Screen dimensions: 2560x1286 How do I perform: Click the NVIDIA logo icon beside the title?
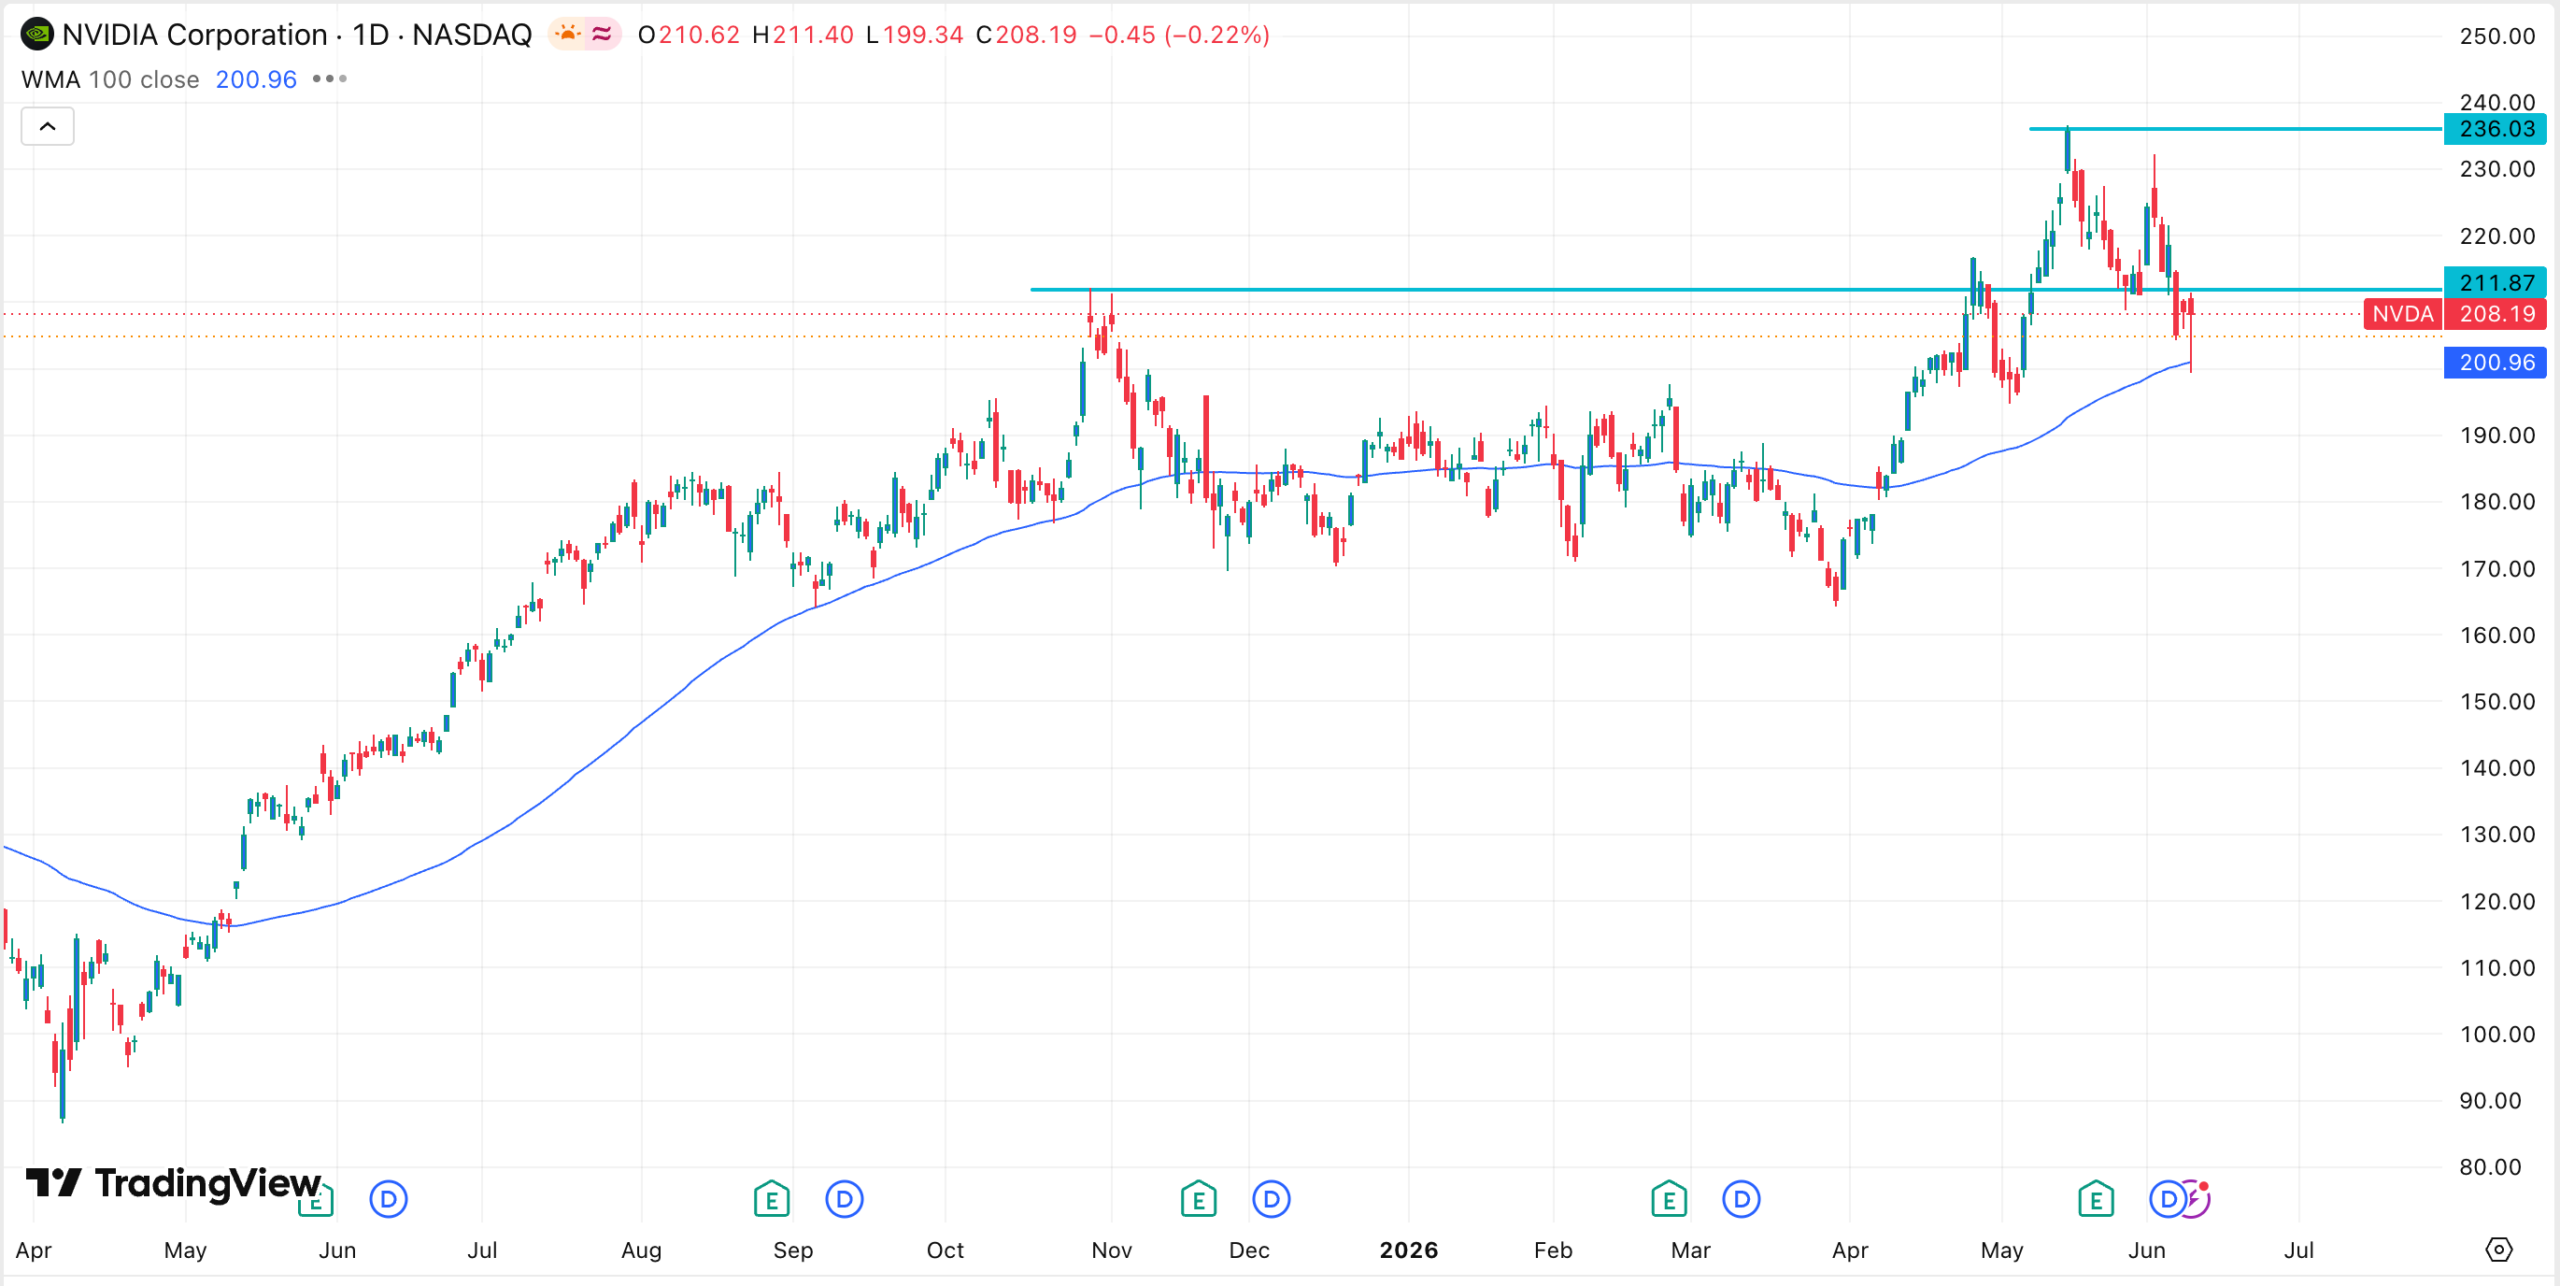[x=37, y=35]
